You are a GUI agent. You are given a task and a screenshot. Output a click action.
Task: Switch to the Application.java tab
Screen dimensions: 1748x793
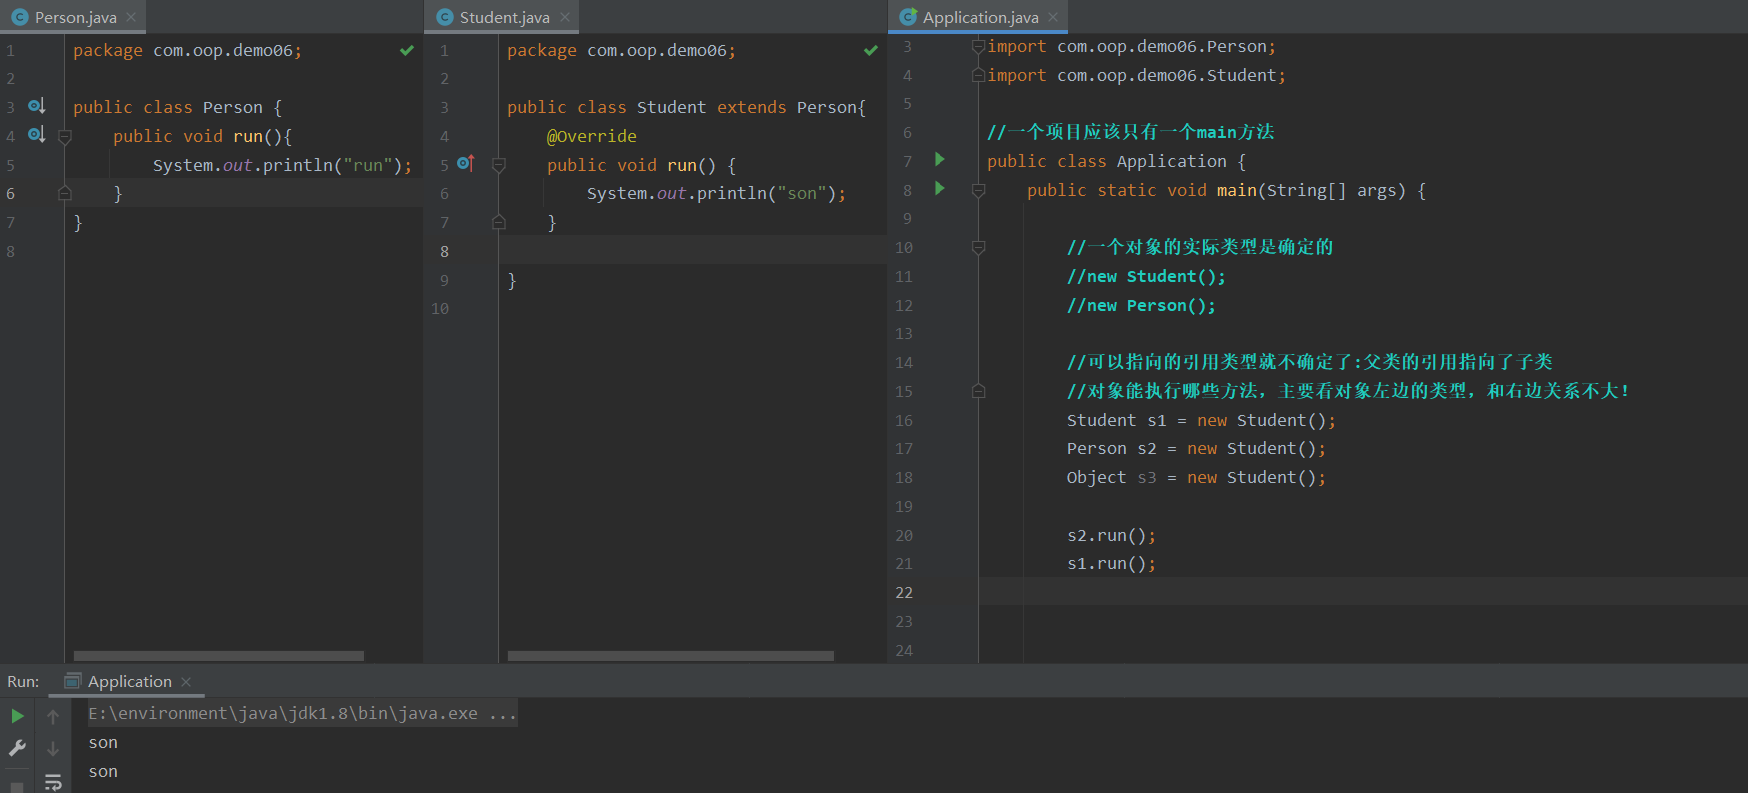(x=980, y=17)
